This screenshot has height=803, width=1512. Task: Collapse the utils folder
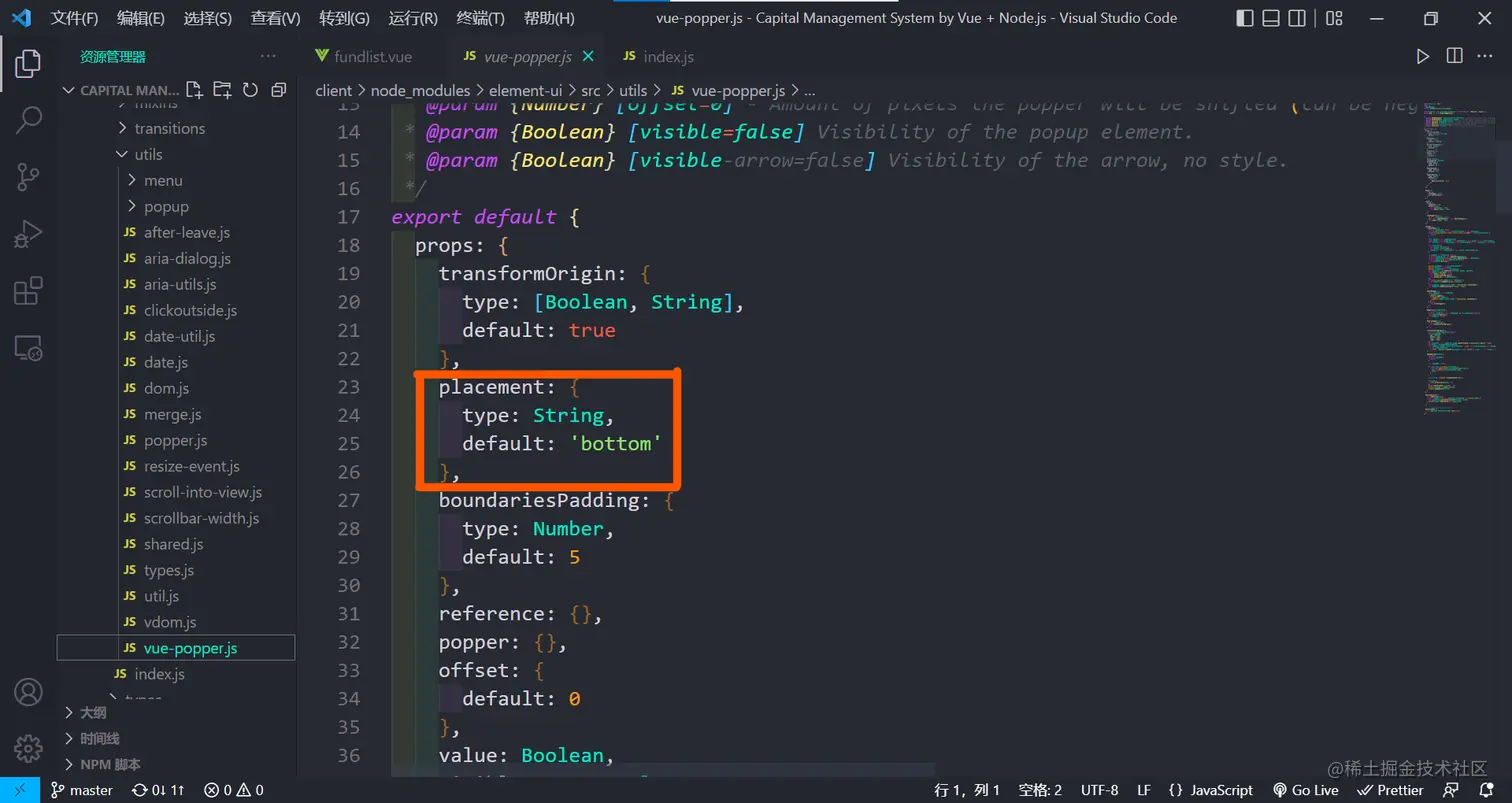pos(148,154)
